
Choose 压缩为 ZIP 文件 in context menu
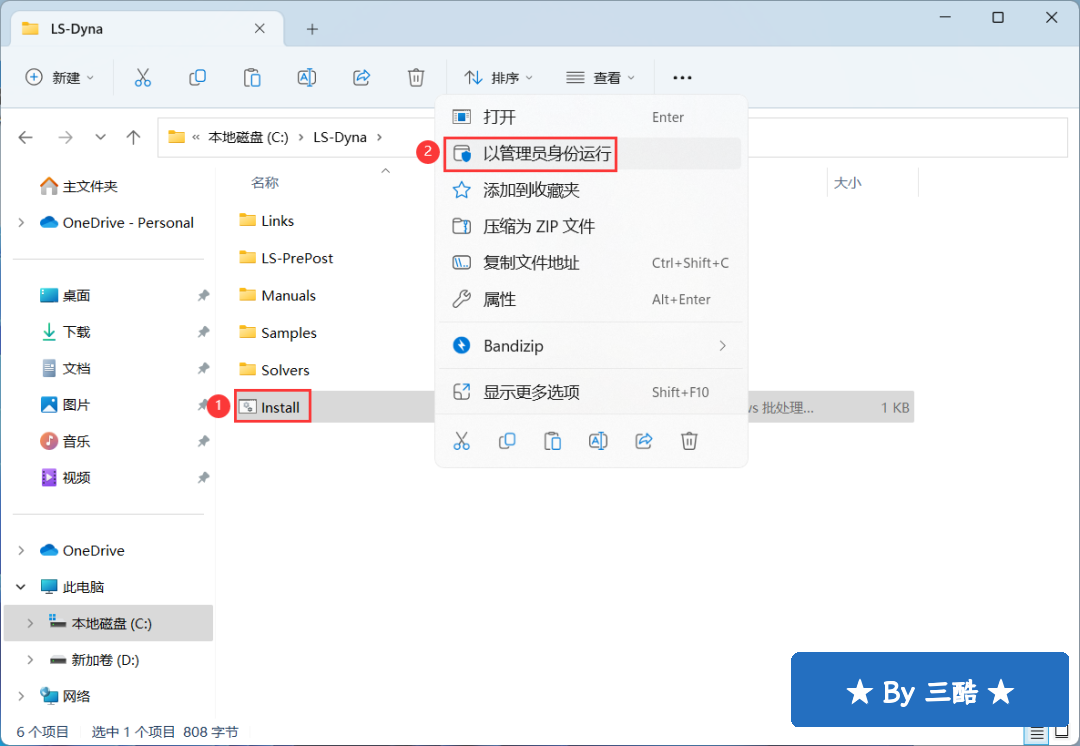[590, 227]
